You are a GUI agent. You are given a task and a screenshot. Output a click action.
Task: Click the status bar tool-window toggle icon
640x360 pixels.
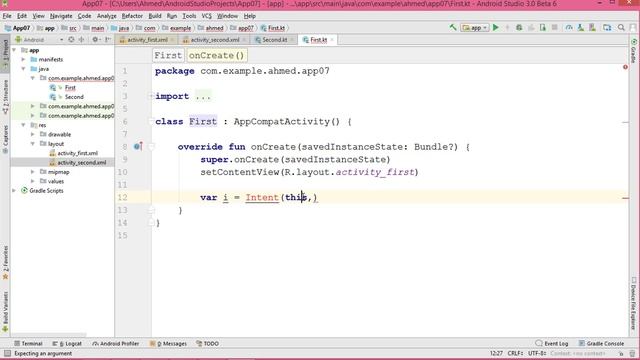coord(7,353)
